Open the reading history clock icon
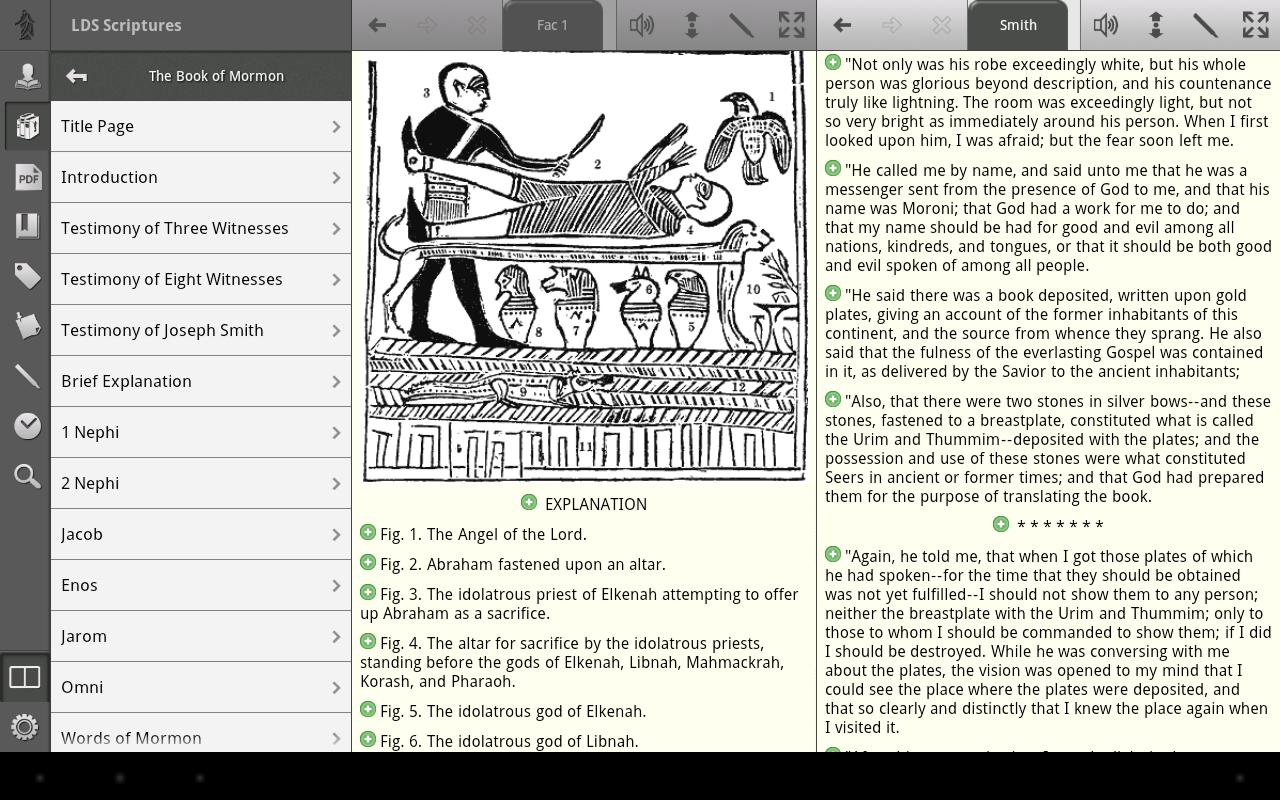The width and height of the screenshot is (1280, 800). 27,426
